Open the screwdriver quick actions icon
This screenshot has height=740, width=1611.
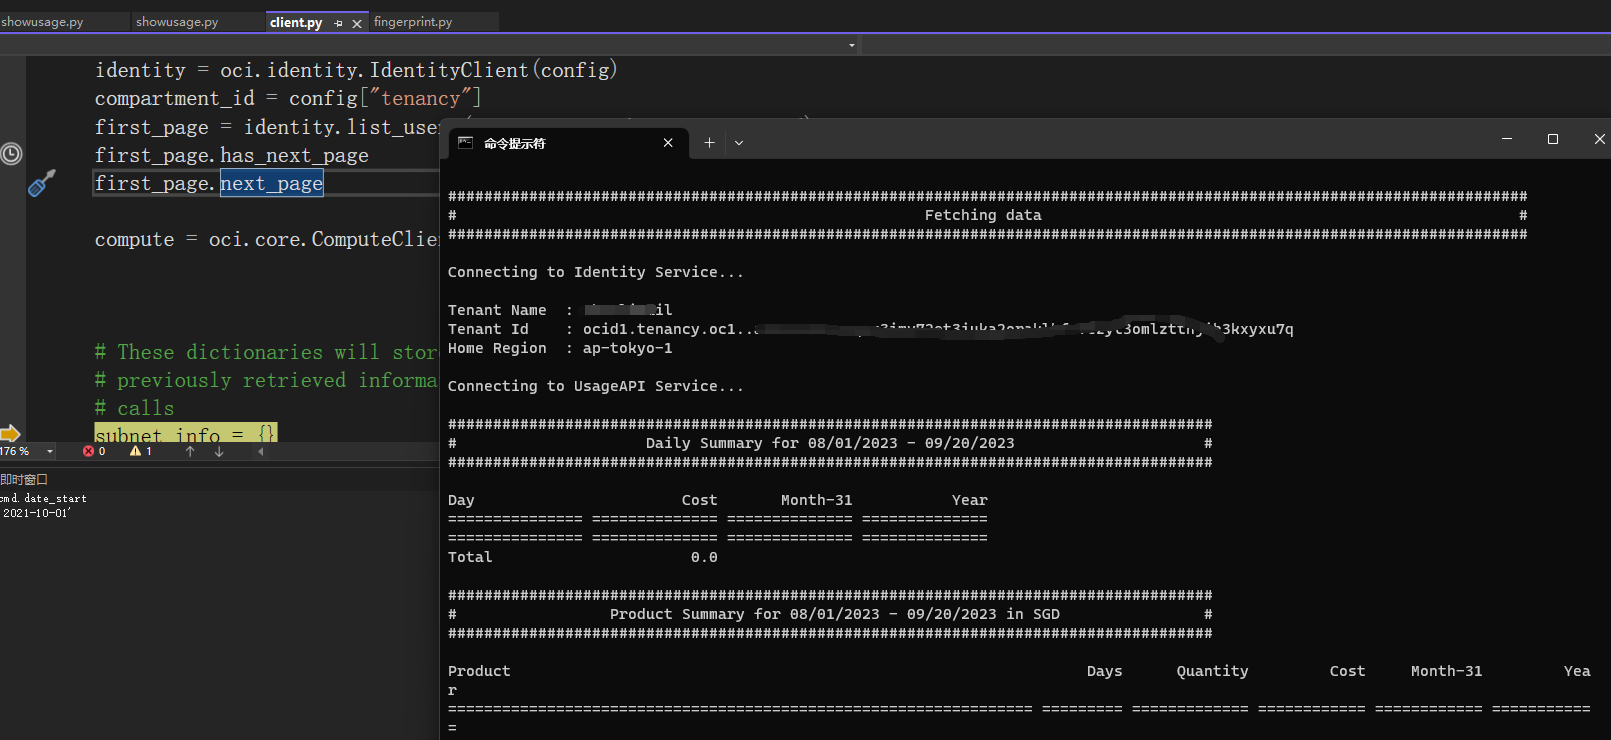pyautogui.click(x=41, y=182)
